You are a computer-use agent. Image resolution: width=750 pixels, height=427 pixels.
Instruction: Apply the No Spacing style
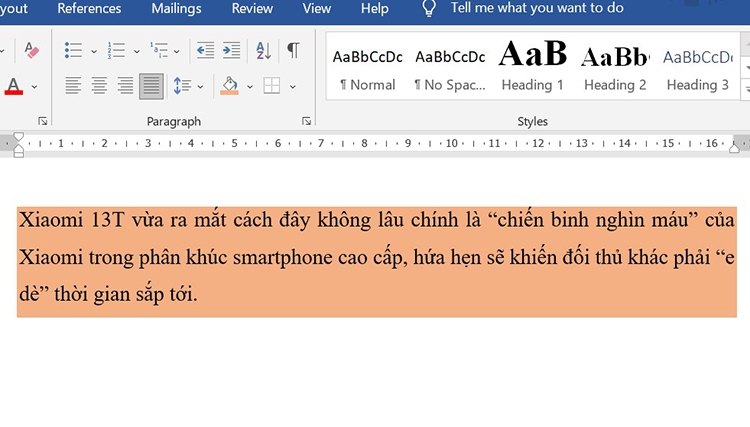(x=450, y=67)
